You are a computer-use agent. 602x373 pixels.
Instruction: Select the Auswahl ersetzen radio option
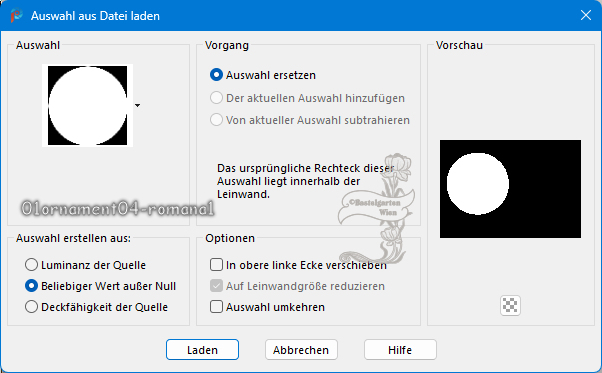pos(216,75)
